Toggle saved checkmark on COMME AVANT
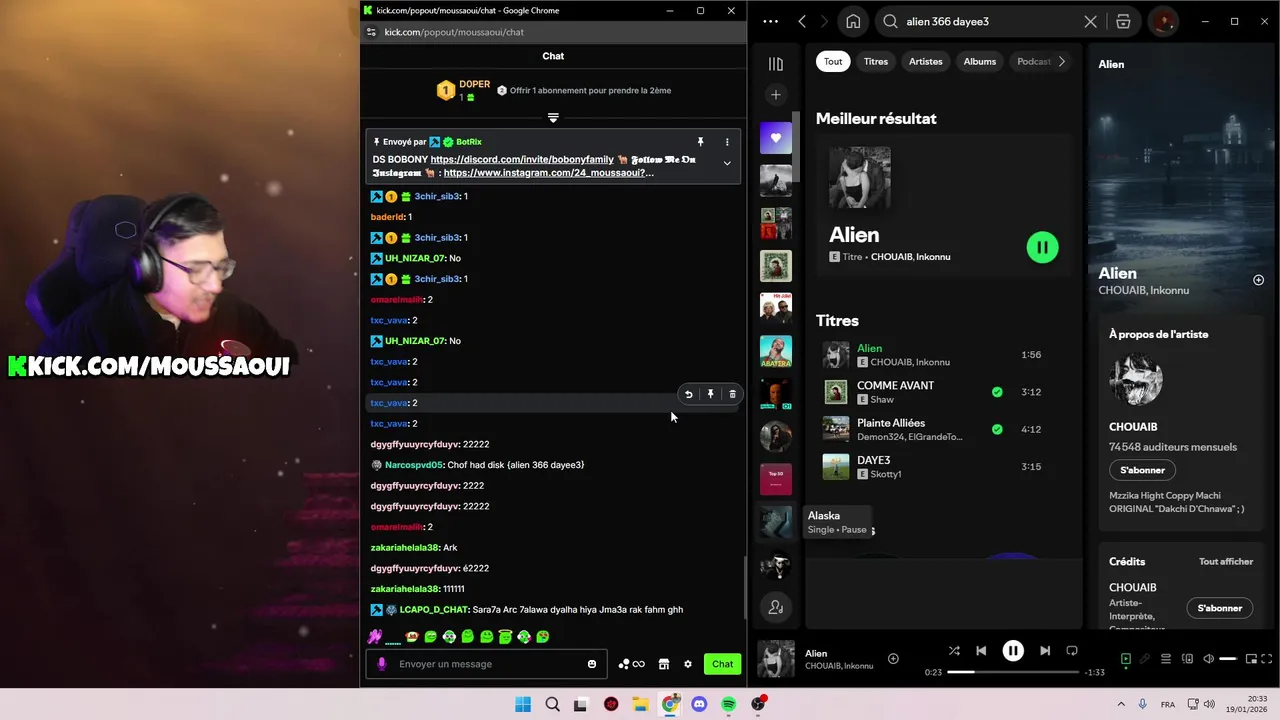Image resolution: width=1280 pixels, height=720 pixels. point(997,392)
